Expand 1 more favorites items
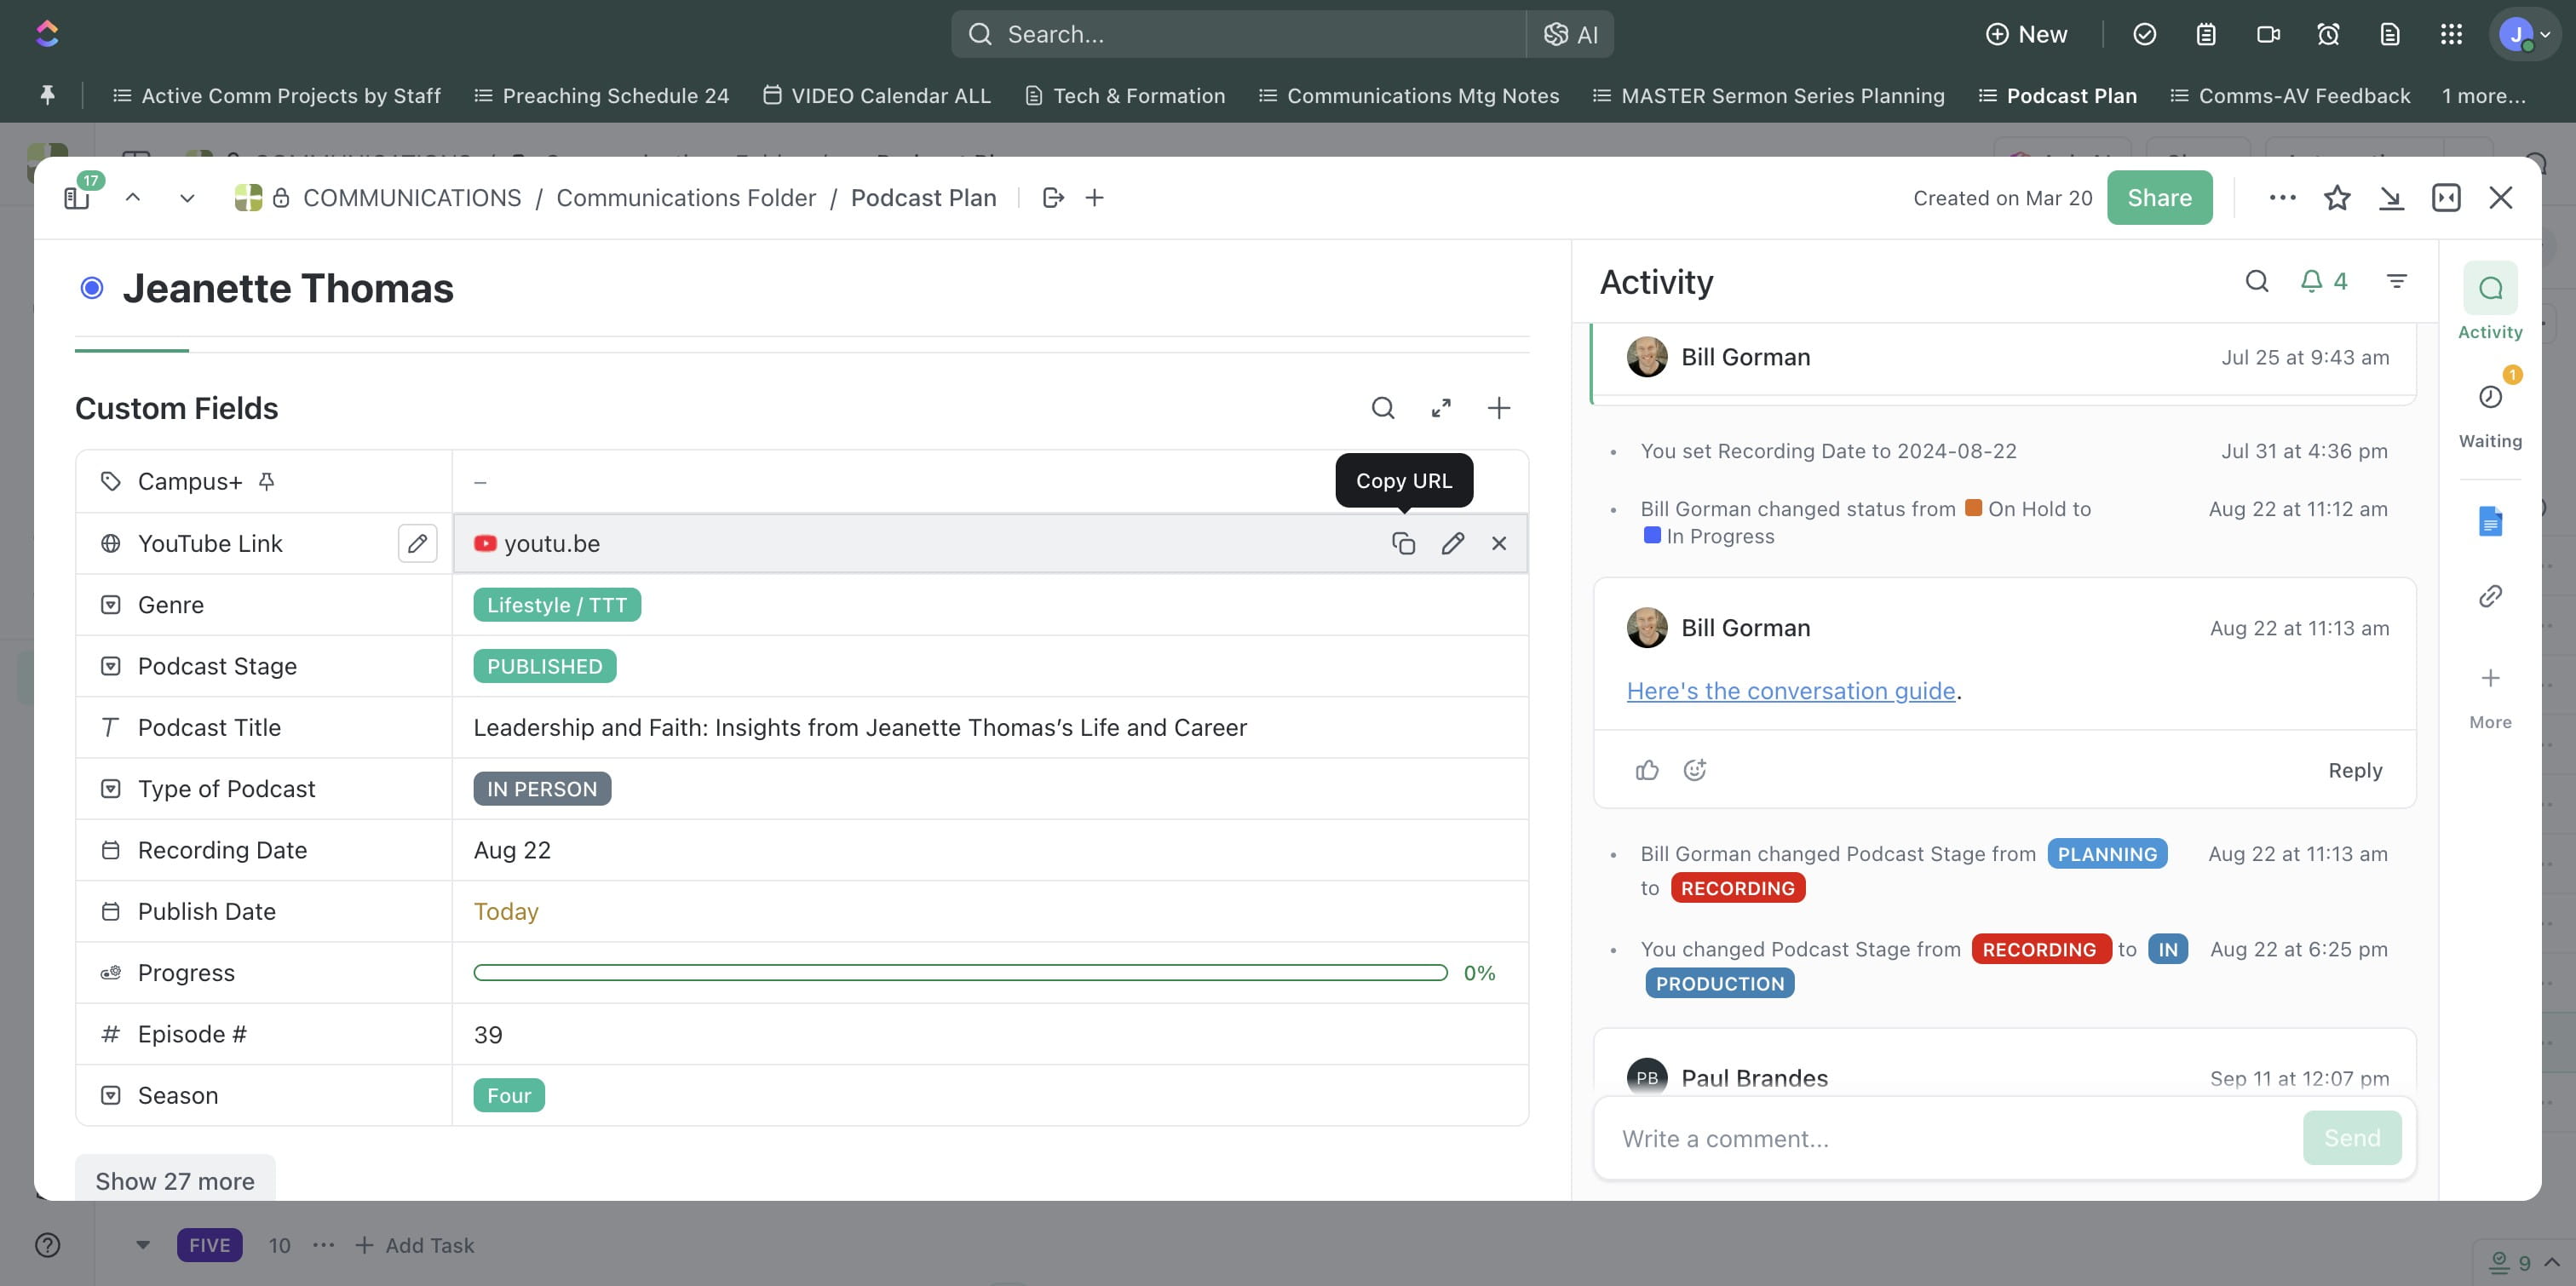 point(2483,95)
